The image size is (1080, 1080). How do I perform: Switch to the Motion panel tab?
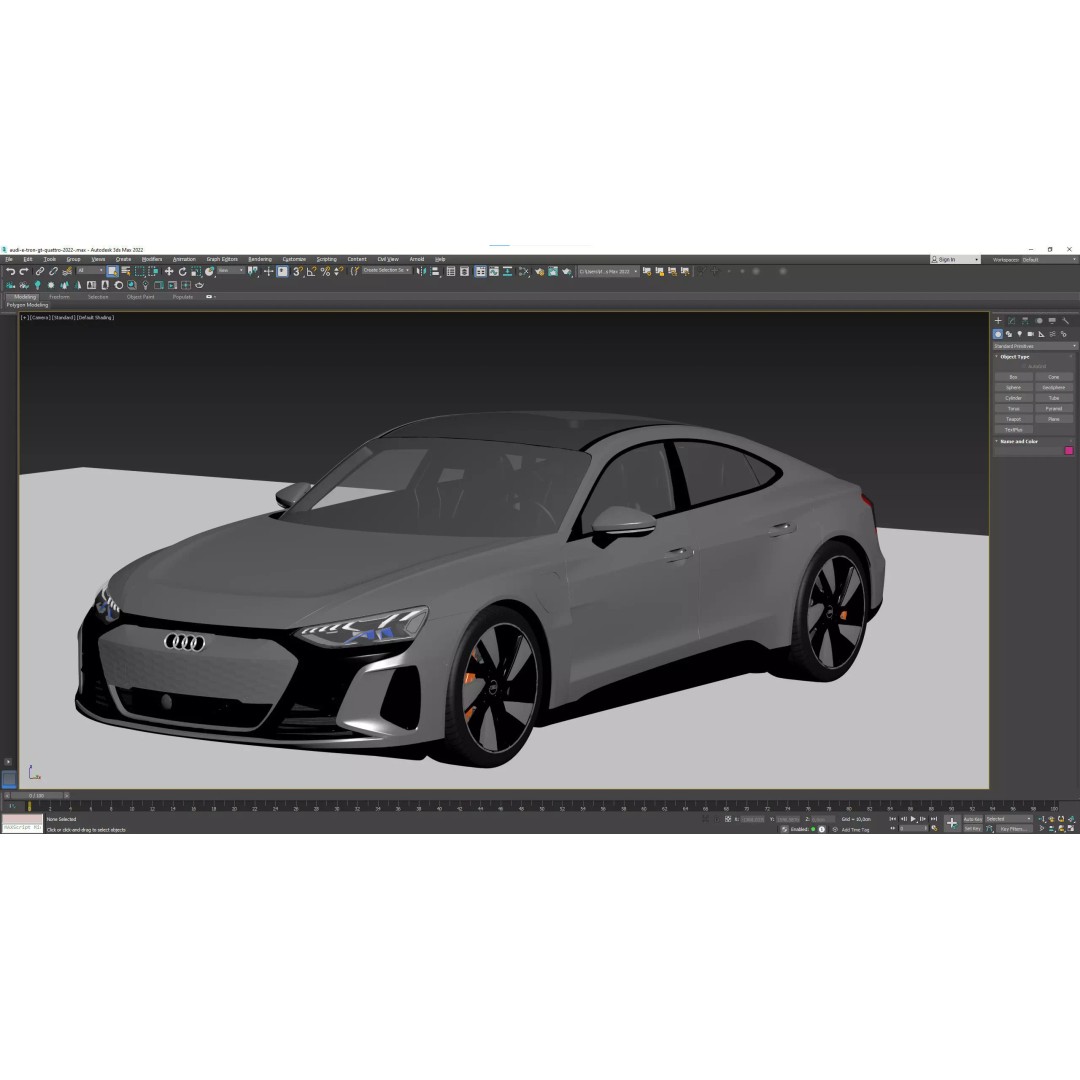pos(1039,320)
